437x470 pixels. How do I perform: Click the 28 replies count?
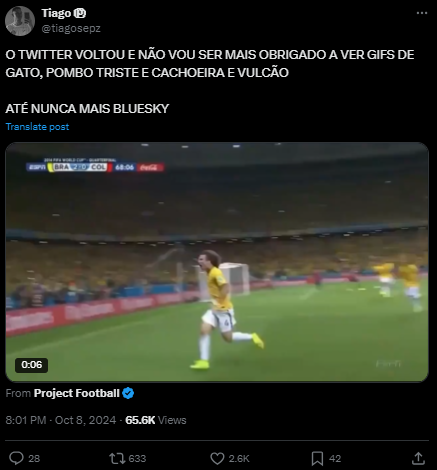coord(34,459)
